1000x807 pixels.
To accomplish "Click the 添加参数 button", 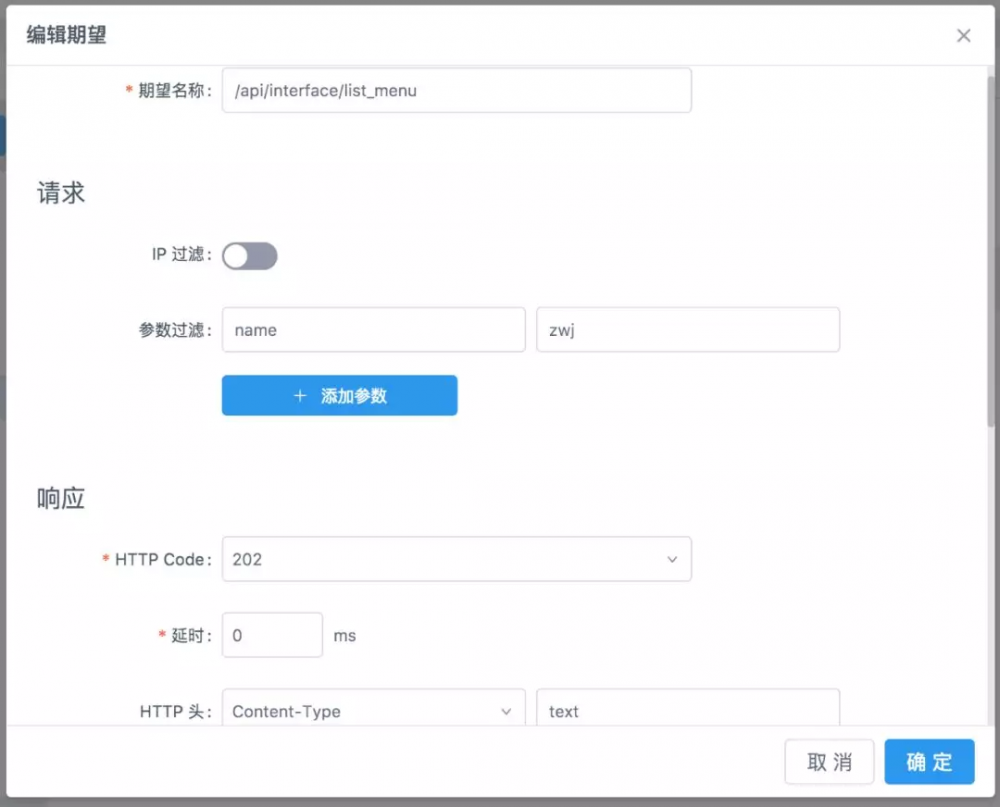I will [x=339, y=395].
